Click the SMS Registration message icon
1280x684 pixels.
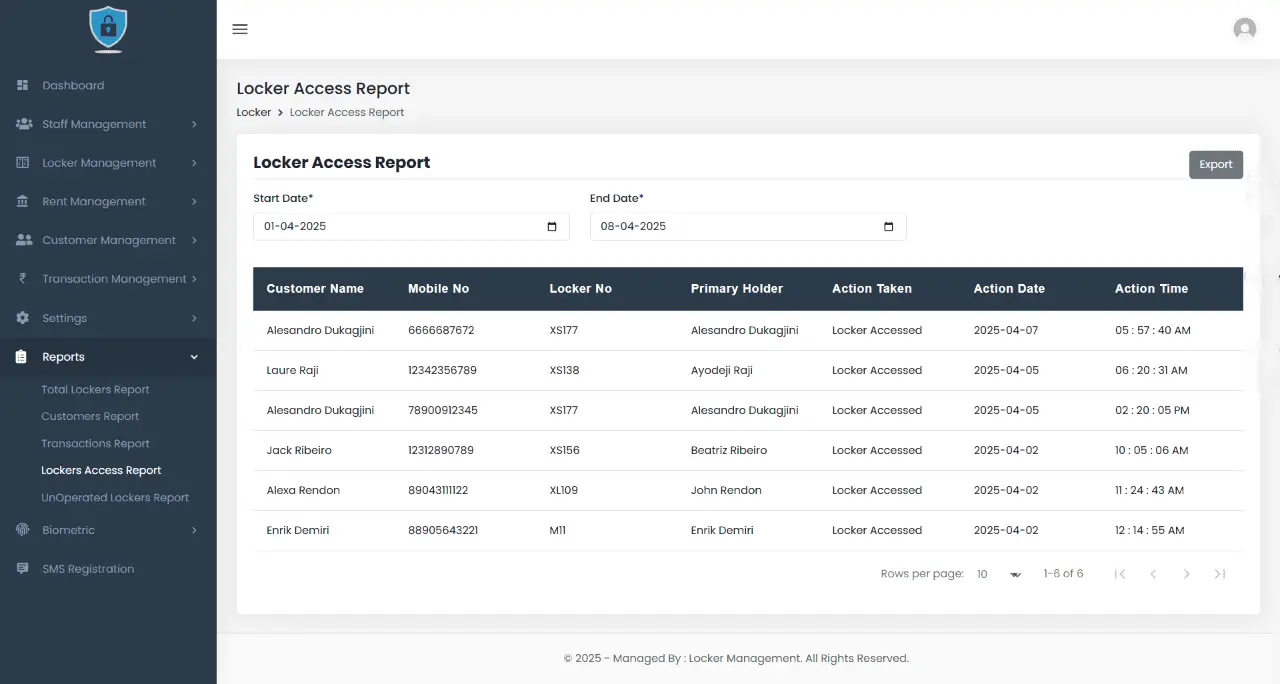tap(22, 569)
